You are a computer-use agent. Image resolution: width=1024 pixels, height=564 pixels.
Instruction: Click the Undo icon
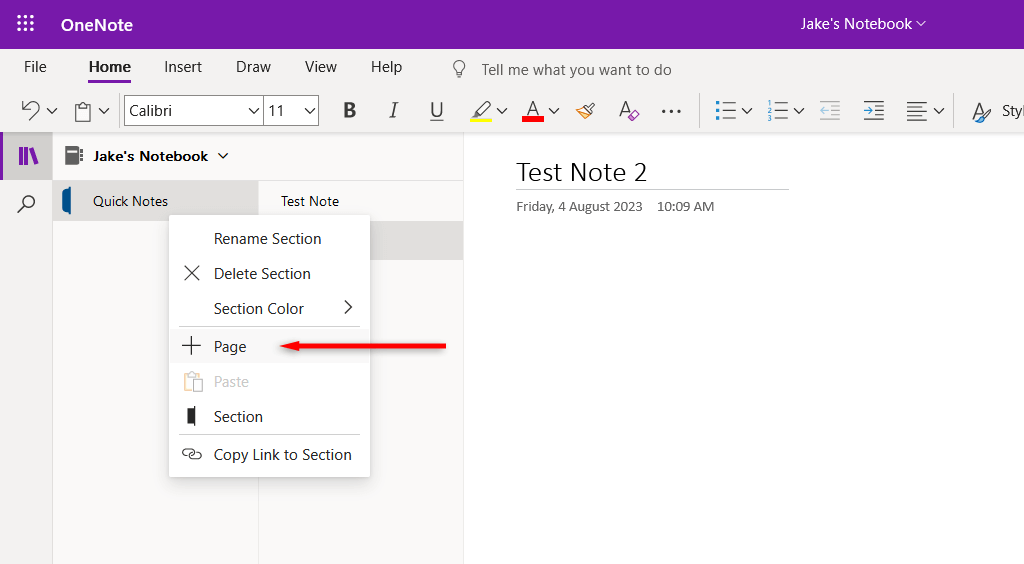click(31, 111)
